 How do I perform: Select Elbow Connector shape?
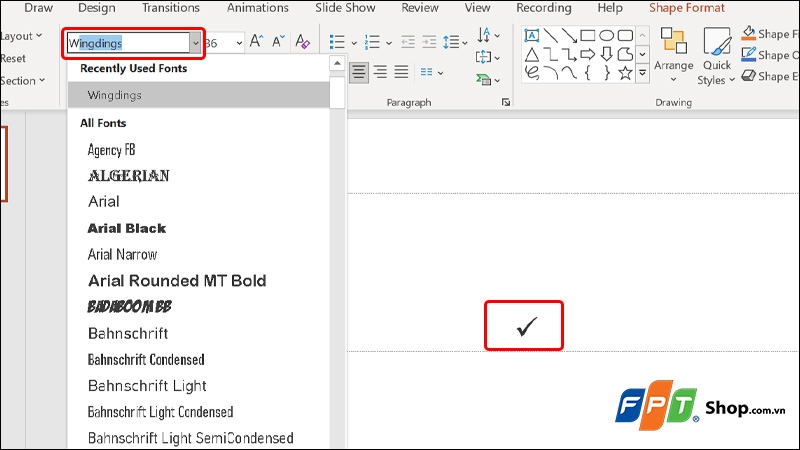[x=551, y=54]
